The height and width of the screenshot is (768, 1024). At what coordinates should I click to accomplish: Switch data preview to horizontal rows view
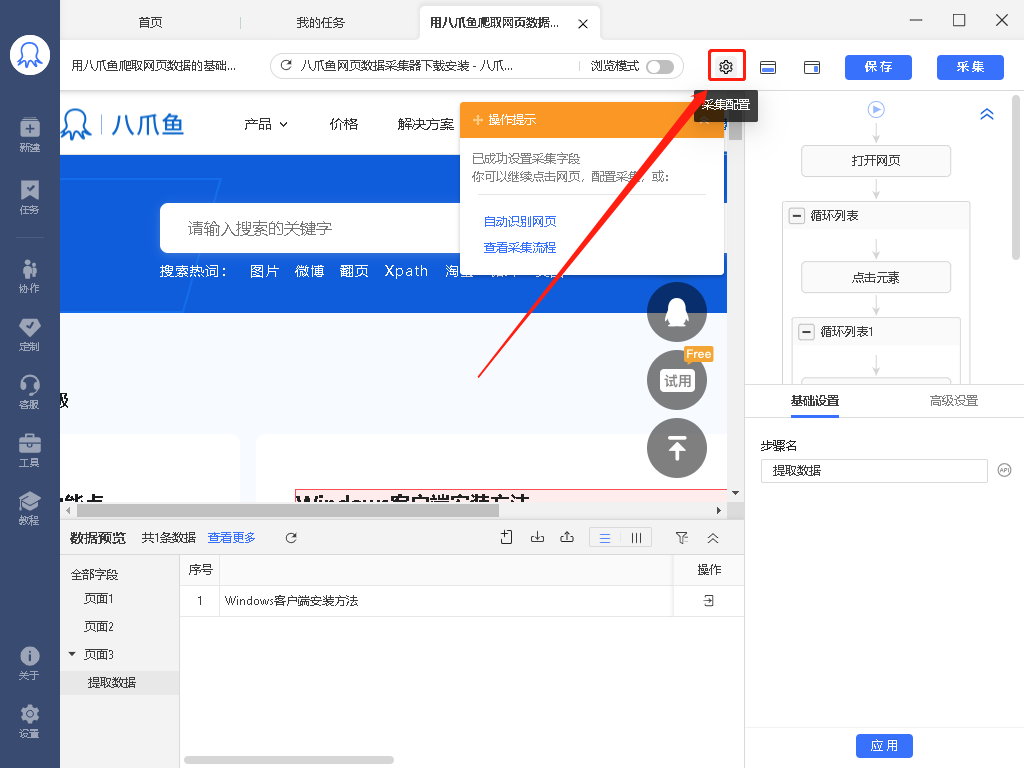tap(605, 537)
